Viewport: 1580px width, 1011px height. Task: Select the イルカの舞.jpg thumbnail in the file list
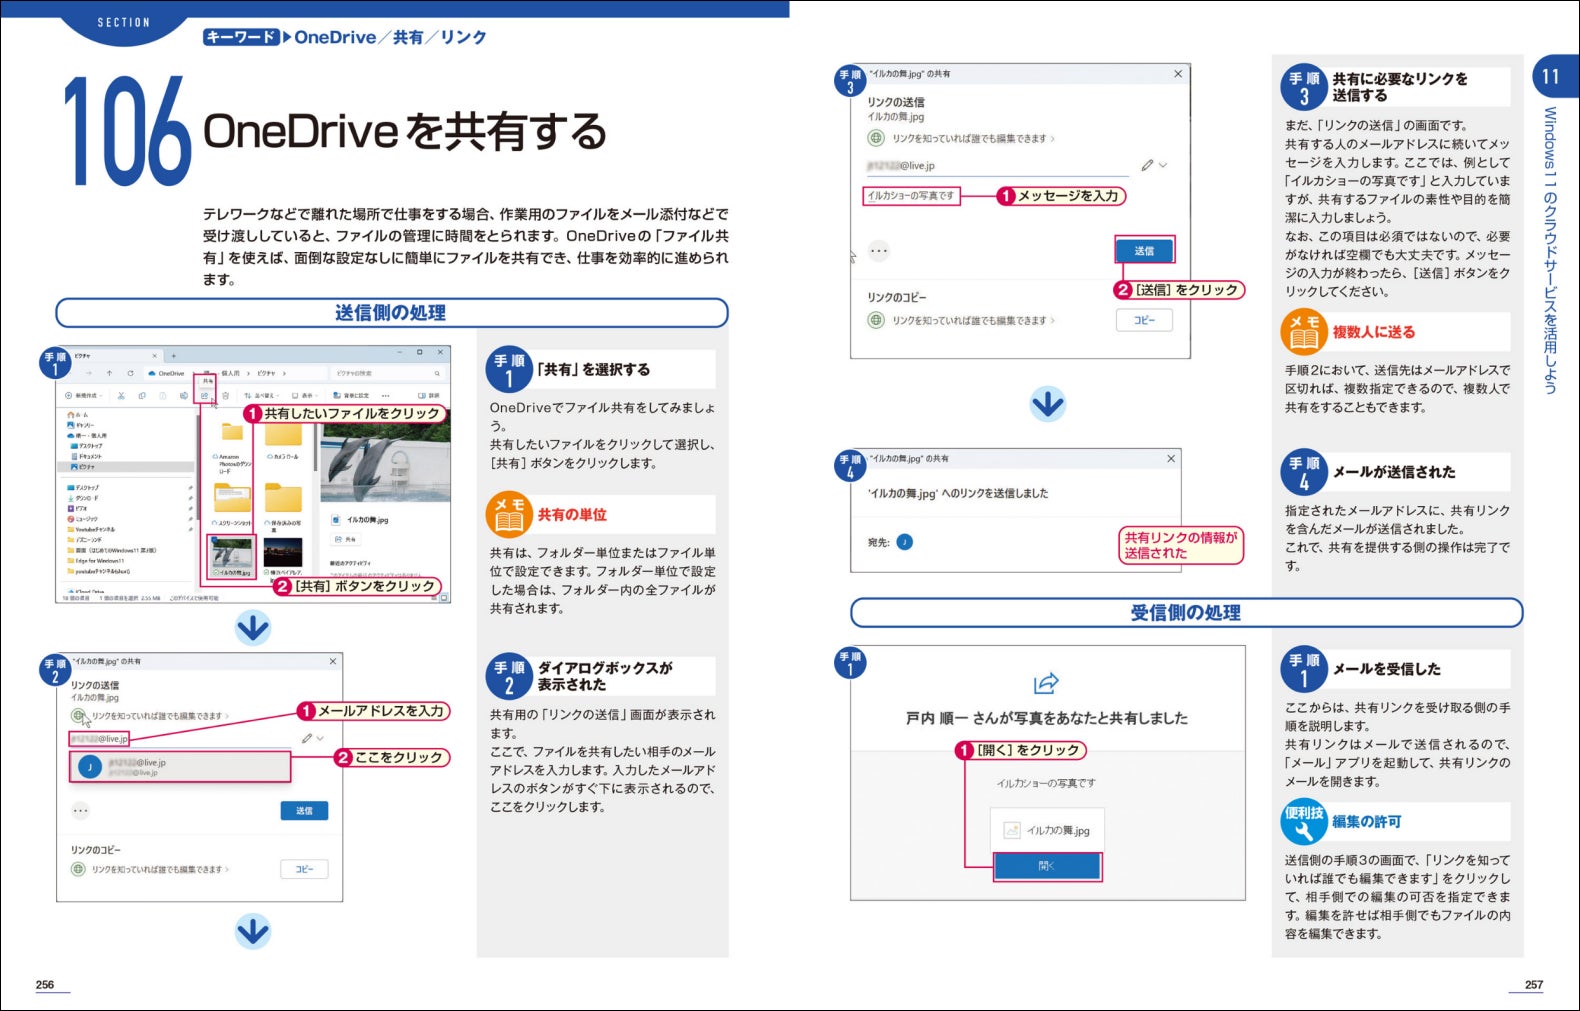tap(232, 556)
